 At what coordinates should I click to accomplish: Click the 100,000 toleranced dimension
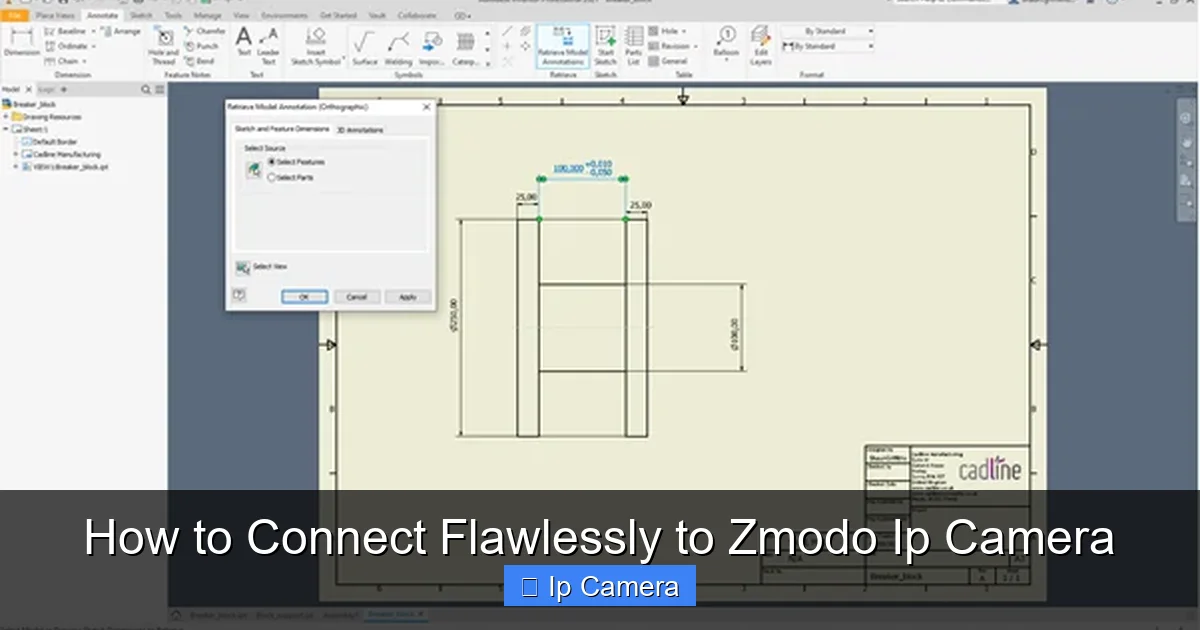pos(582,168)
